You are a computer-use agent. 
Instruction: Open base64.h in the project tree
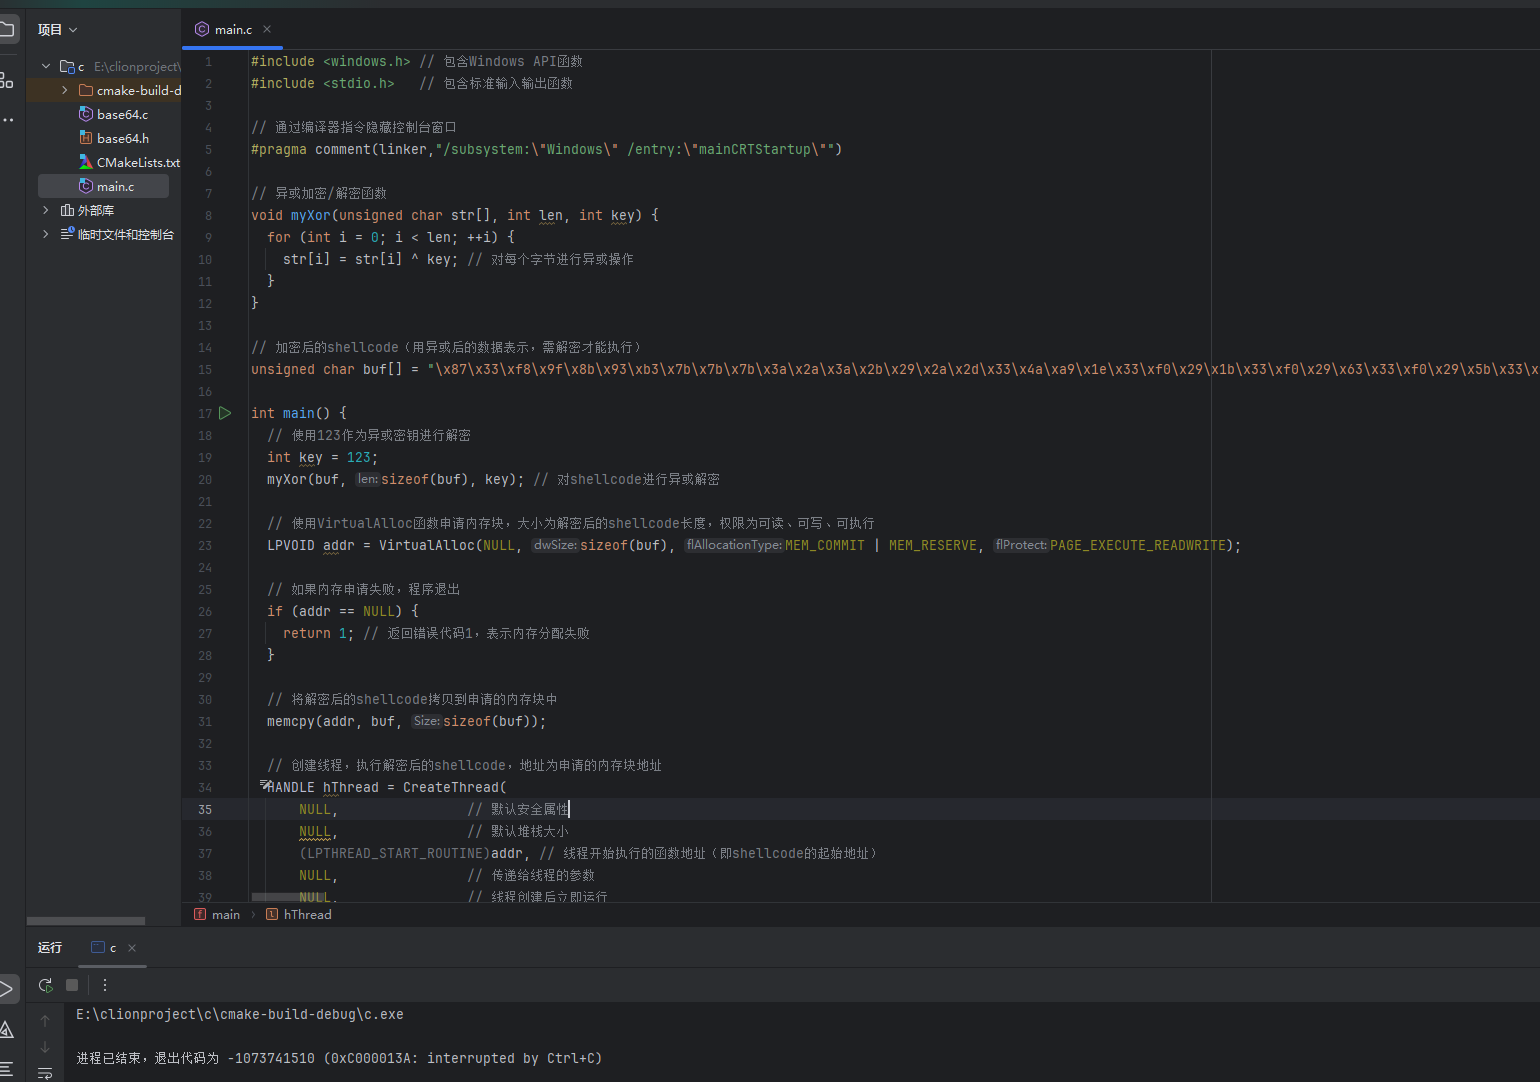[x=123, y=138]
